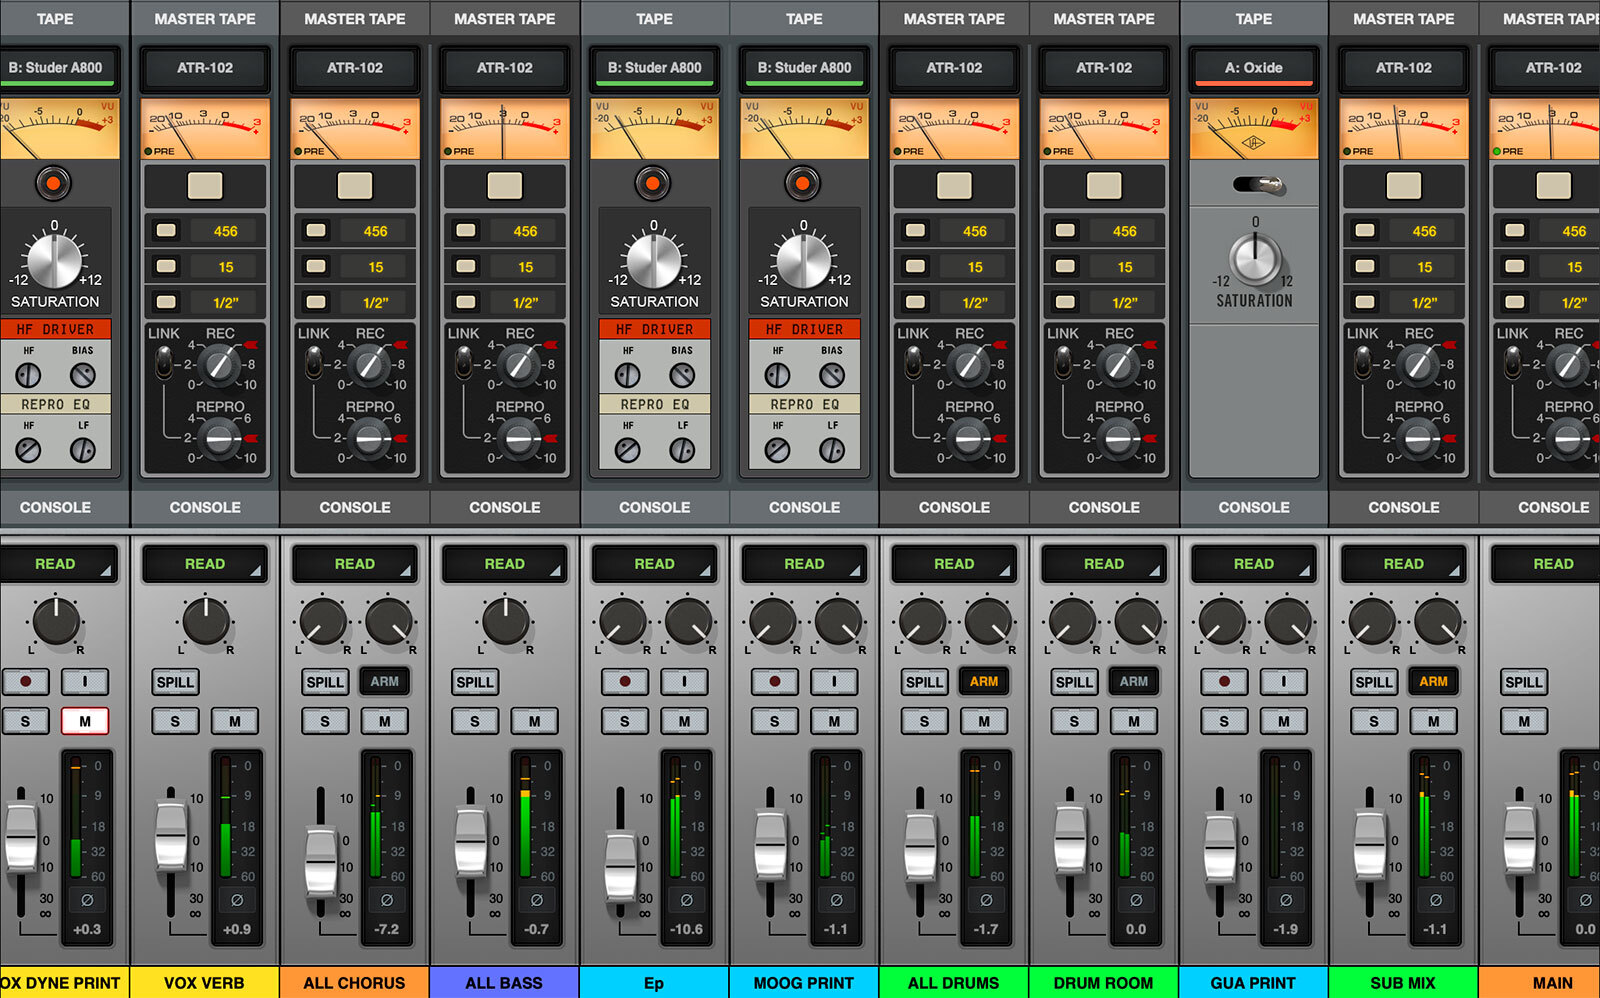1600x998 pixels.
Task: Click the Oxide saturation knob on GUA PRINT
Action: pos(1254,259)
